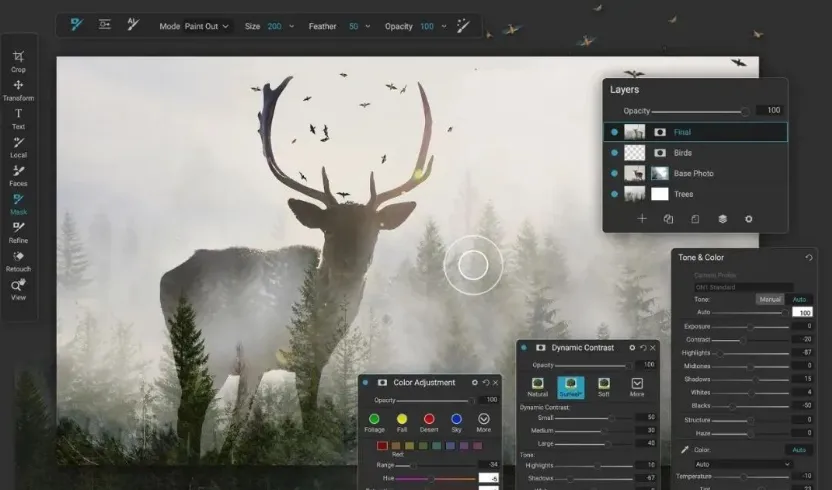Click the Color Auto button
Screen dimensions: 832x490
point(799,450)
